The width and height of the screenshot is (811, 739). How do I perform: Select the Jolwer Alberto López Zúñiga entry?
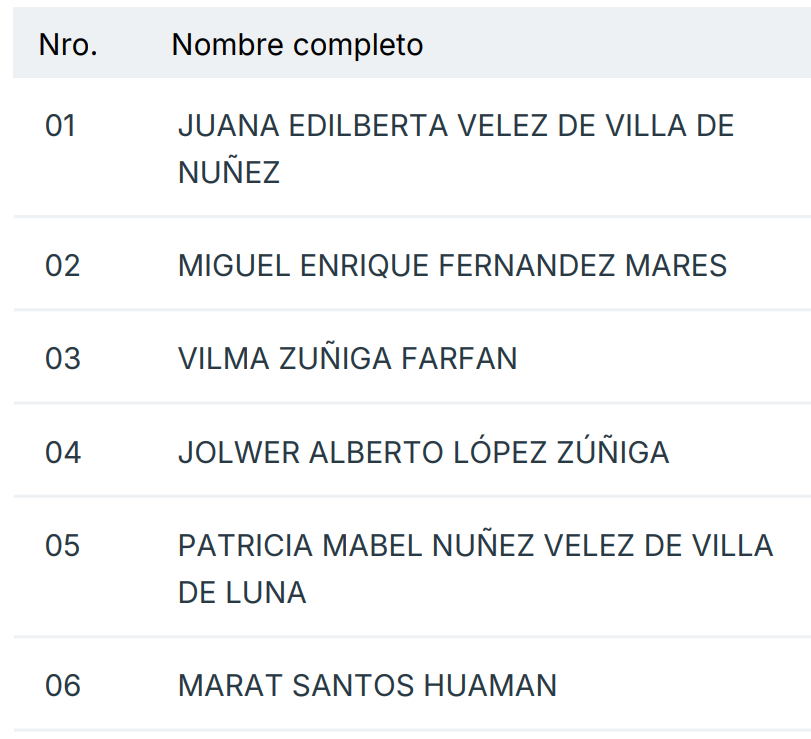423,453
